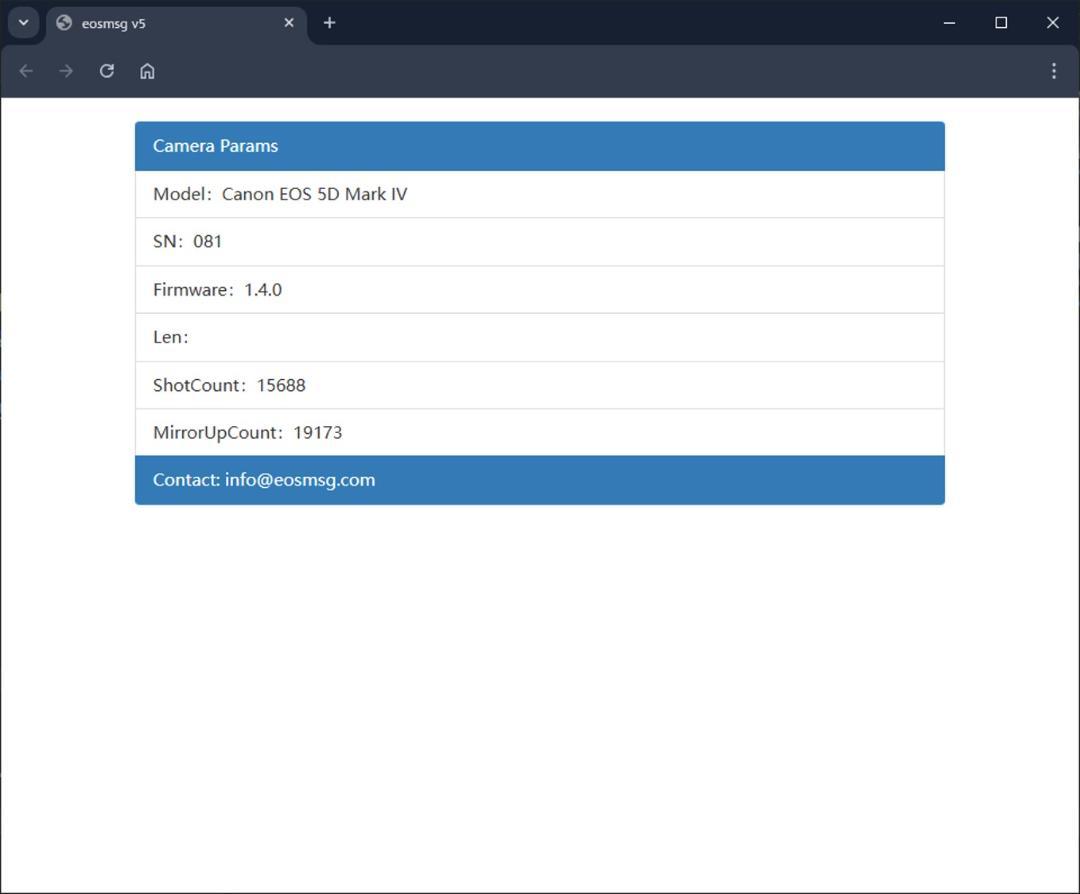The width and height of the screenshot is (1080, 894).
Task: Select the SN: 081 row
Action: click(540, 242)
